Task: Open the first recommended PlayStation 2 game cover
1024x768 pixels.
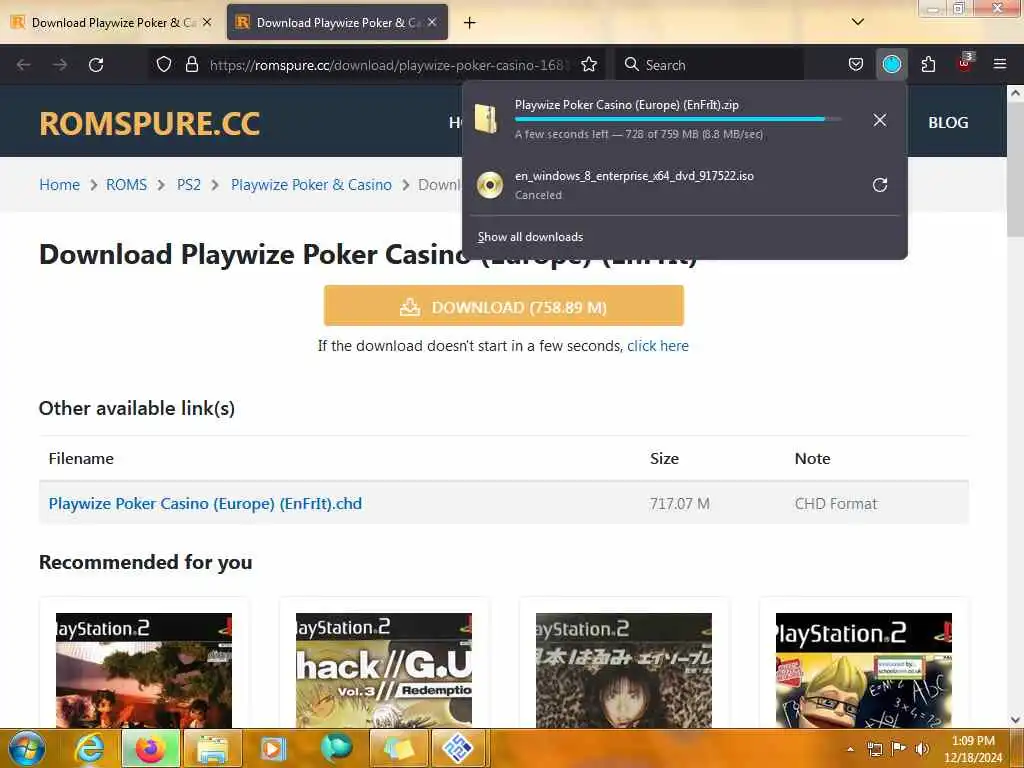Action: pos(144,670)
